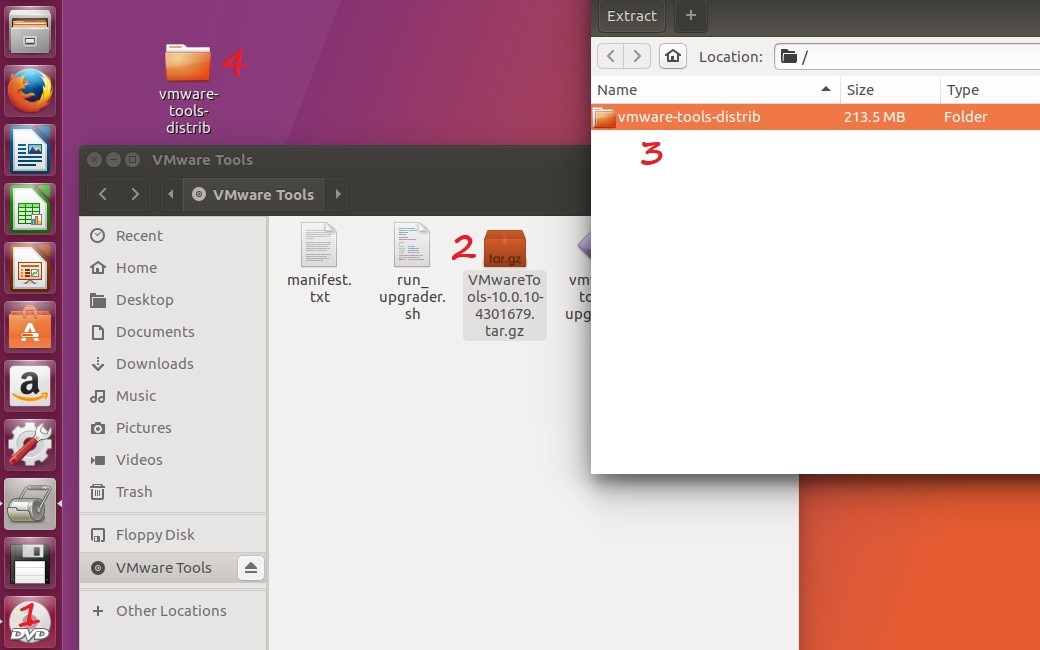
Task: Open Downloads in the Files sidebar
Action: [172, 363]
